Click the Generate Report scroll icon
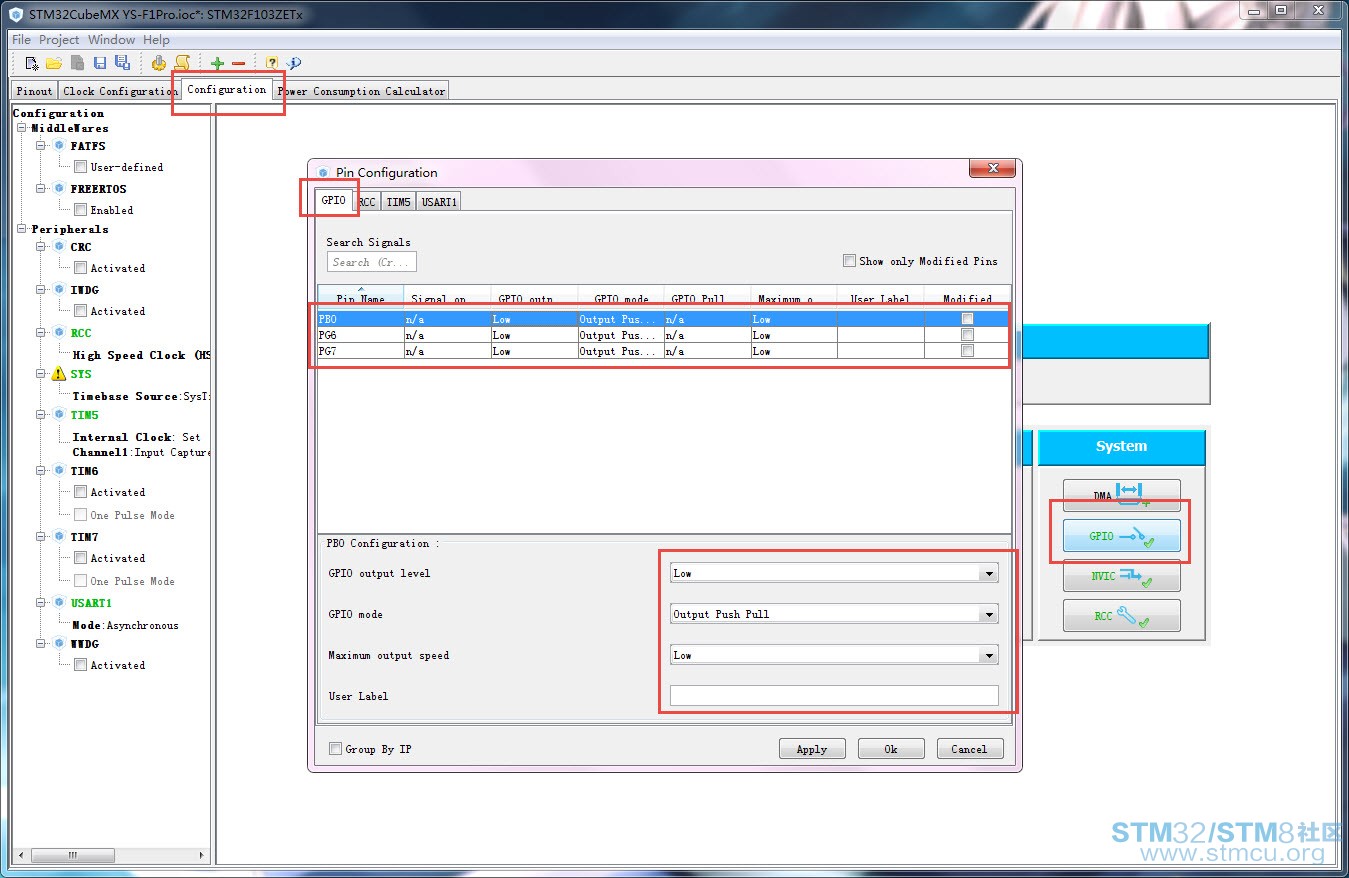The image size is (1349, 878). (x=182, y=63)
